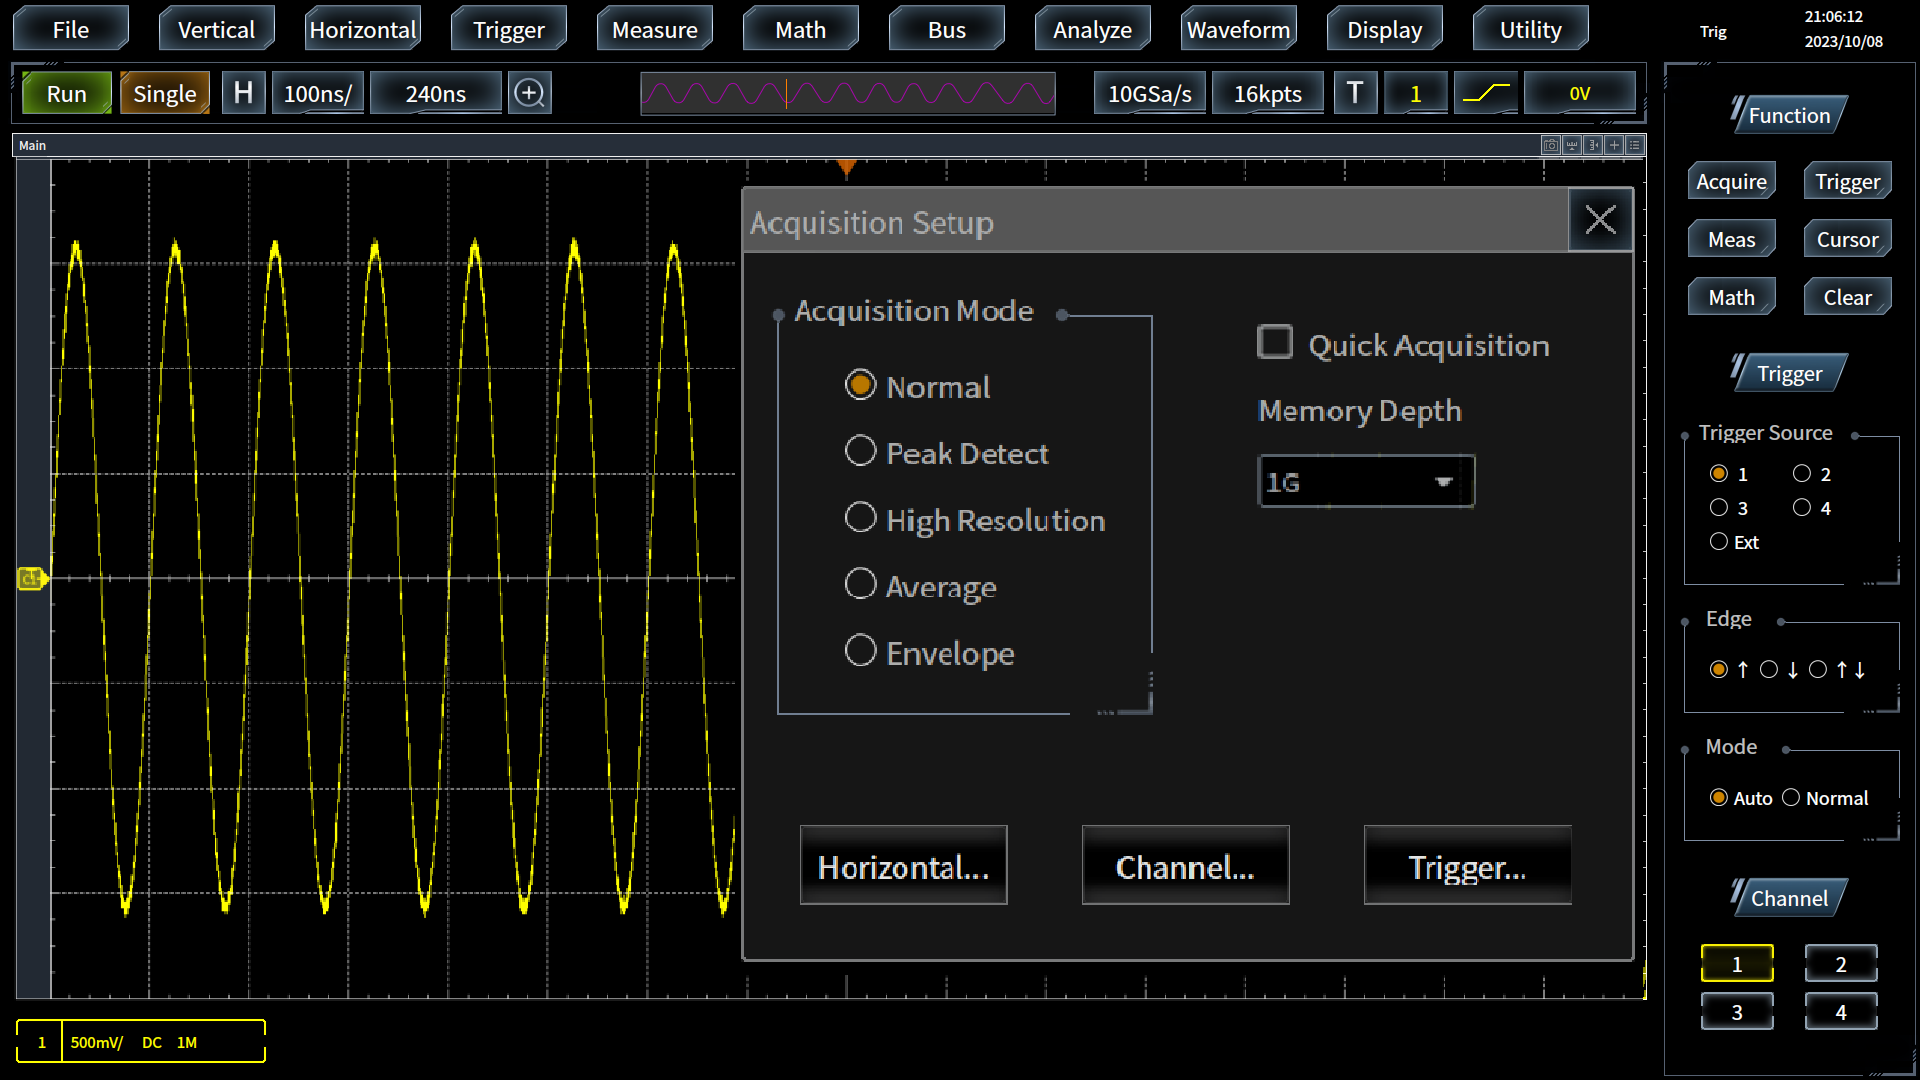Click the crosshair cursor icon
Screen dimensions: 1920x1080
[1614, 145]
